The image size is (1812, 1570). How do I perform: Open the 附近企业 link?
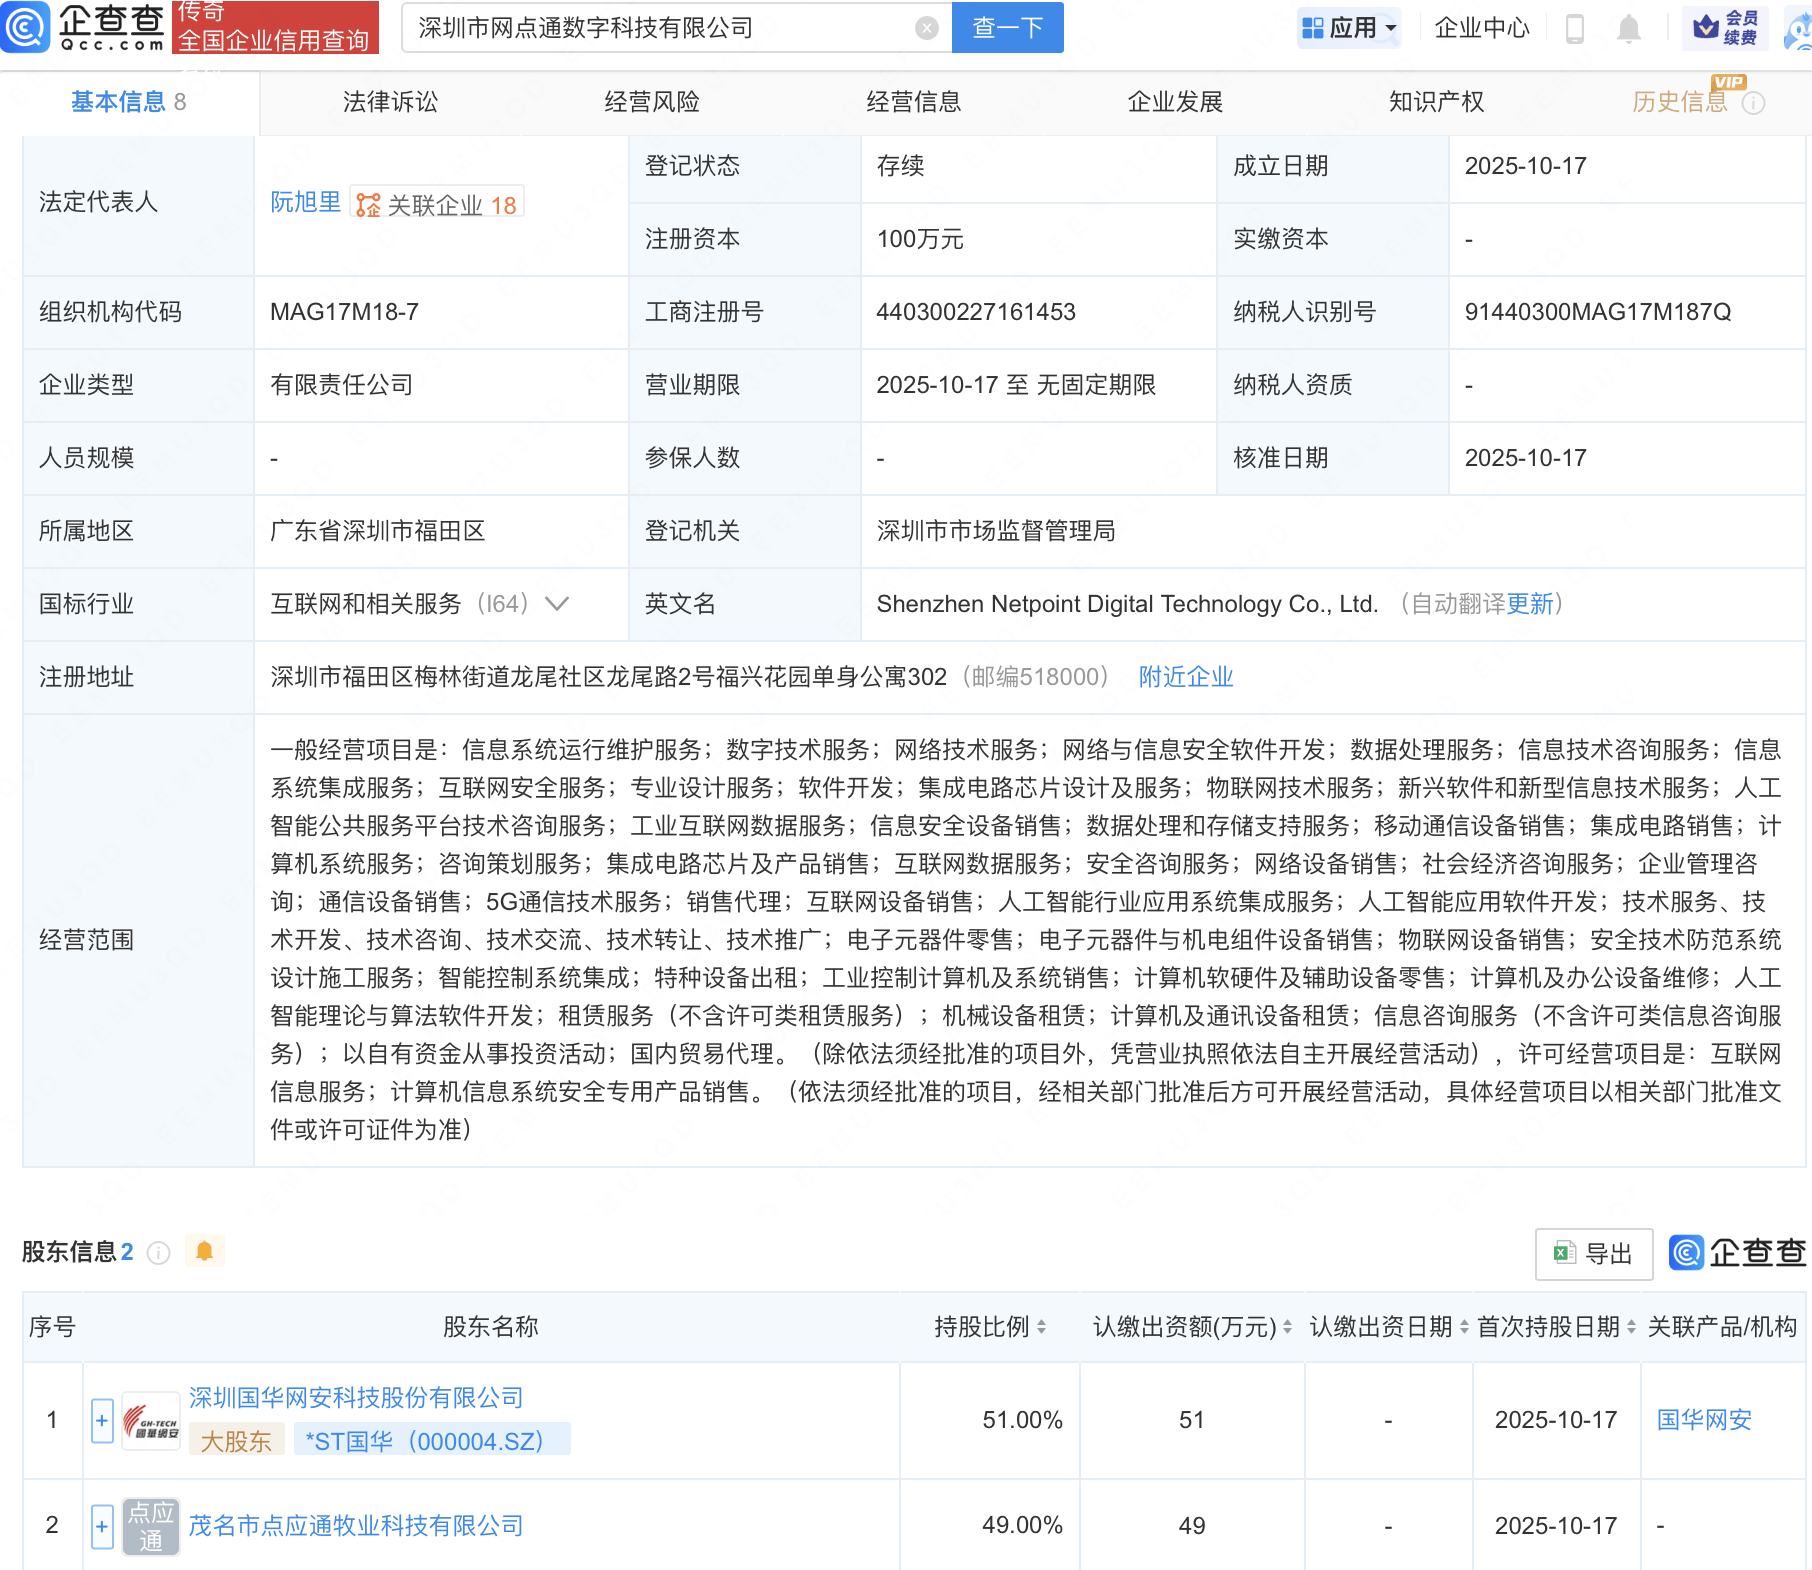[x=1185, y=677]
